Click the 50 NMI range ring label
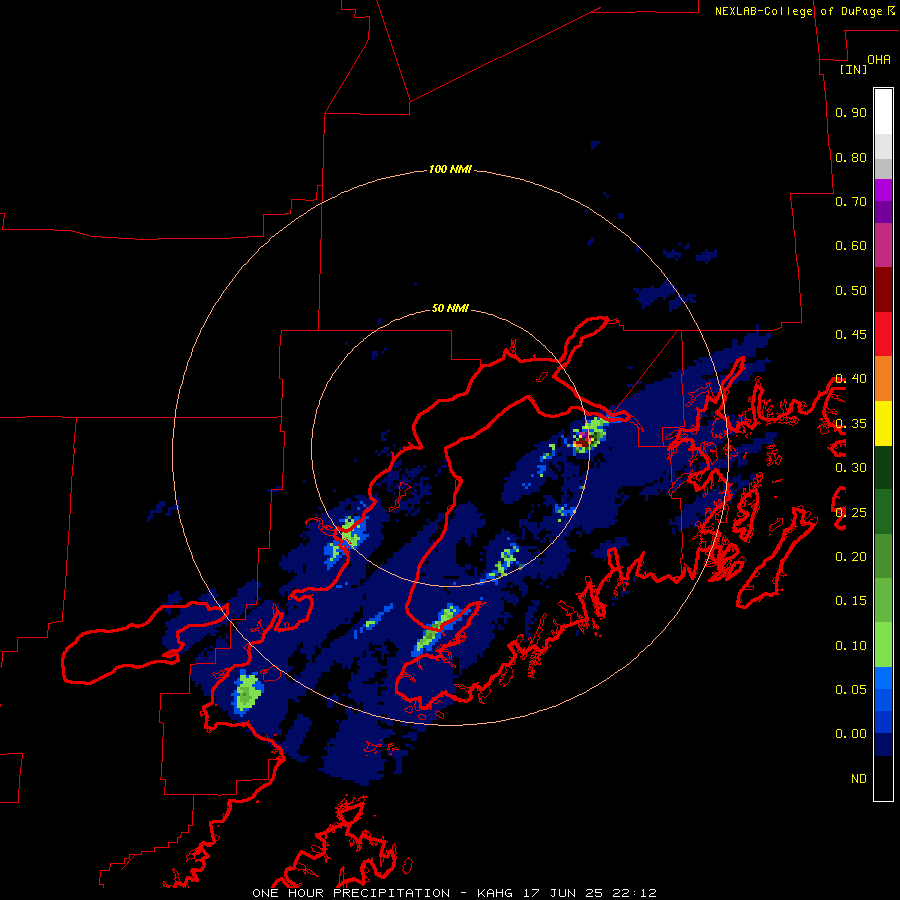 [x=450, y=308]
